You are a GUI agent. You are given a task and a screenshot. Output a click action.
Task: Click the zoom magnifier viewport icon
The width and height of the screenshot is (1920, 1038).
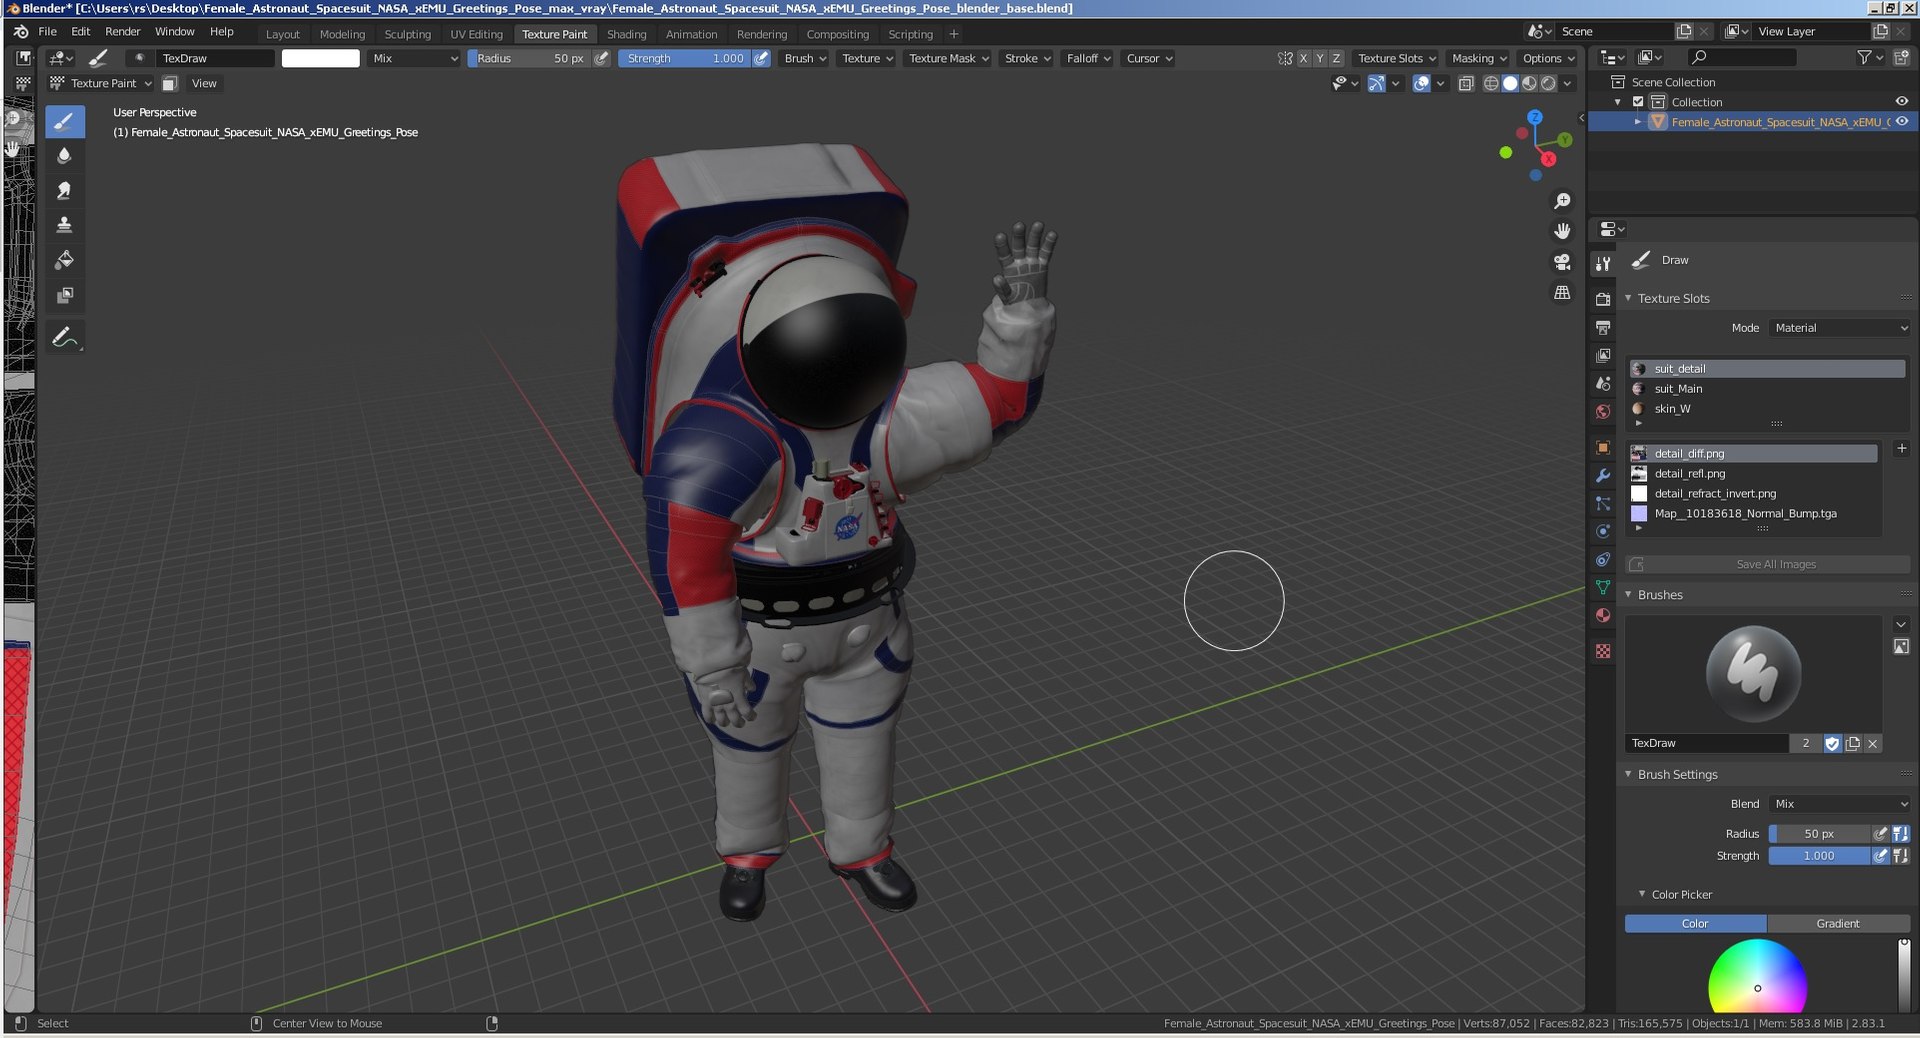(1562, 201)
